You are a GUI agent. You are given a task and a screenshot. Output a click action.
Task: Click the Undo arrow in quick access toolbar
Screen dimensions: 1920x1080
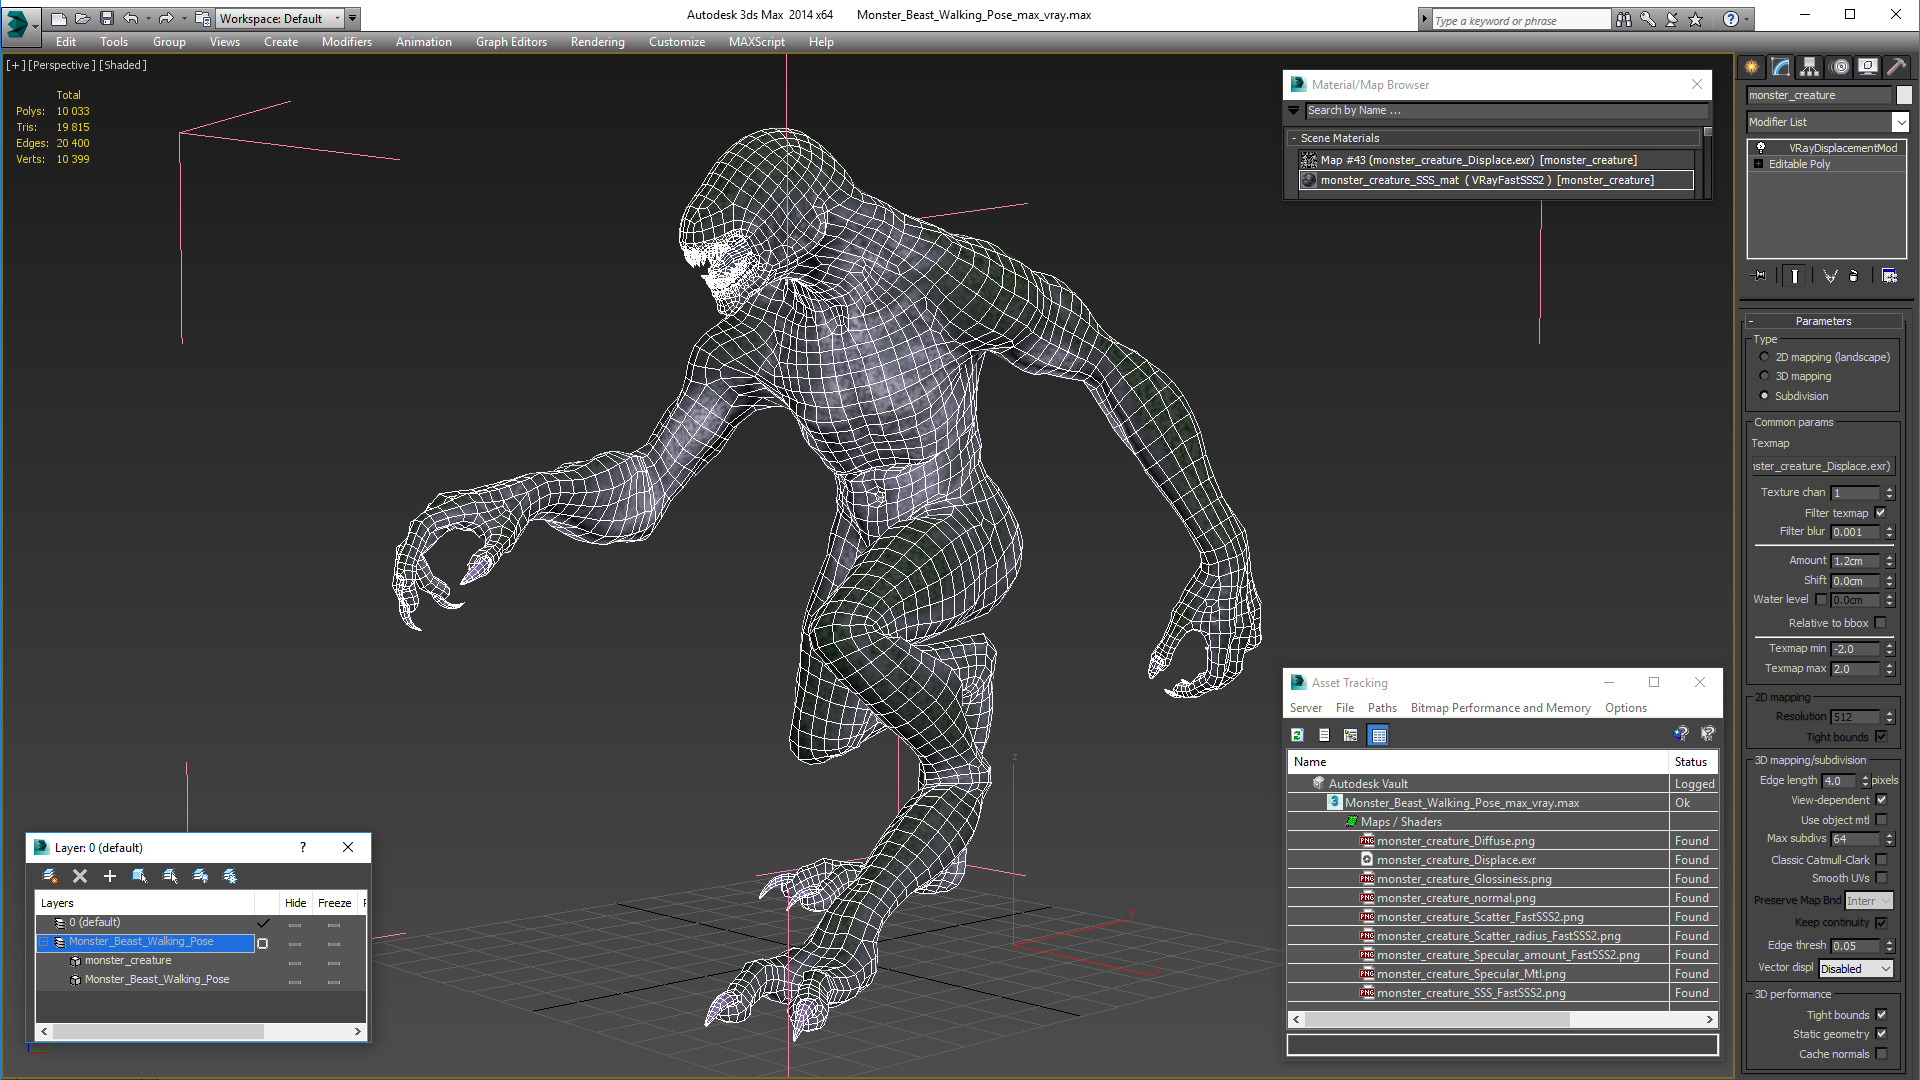pyautogui.click(x=131, y=18)
